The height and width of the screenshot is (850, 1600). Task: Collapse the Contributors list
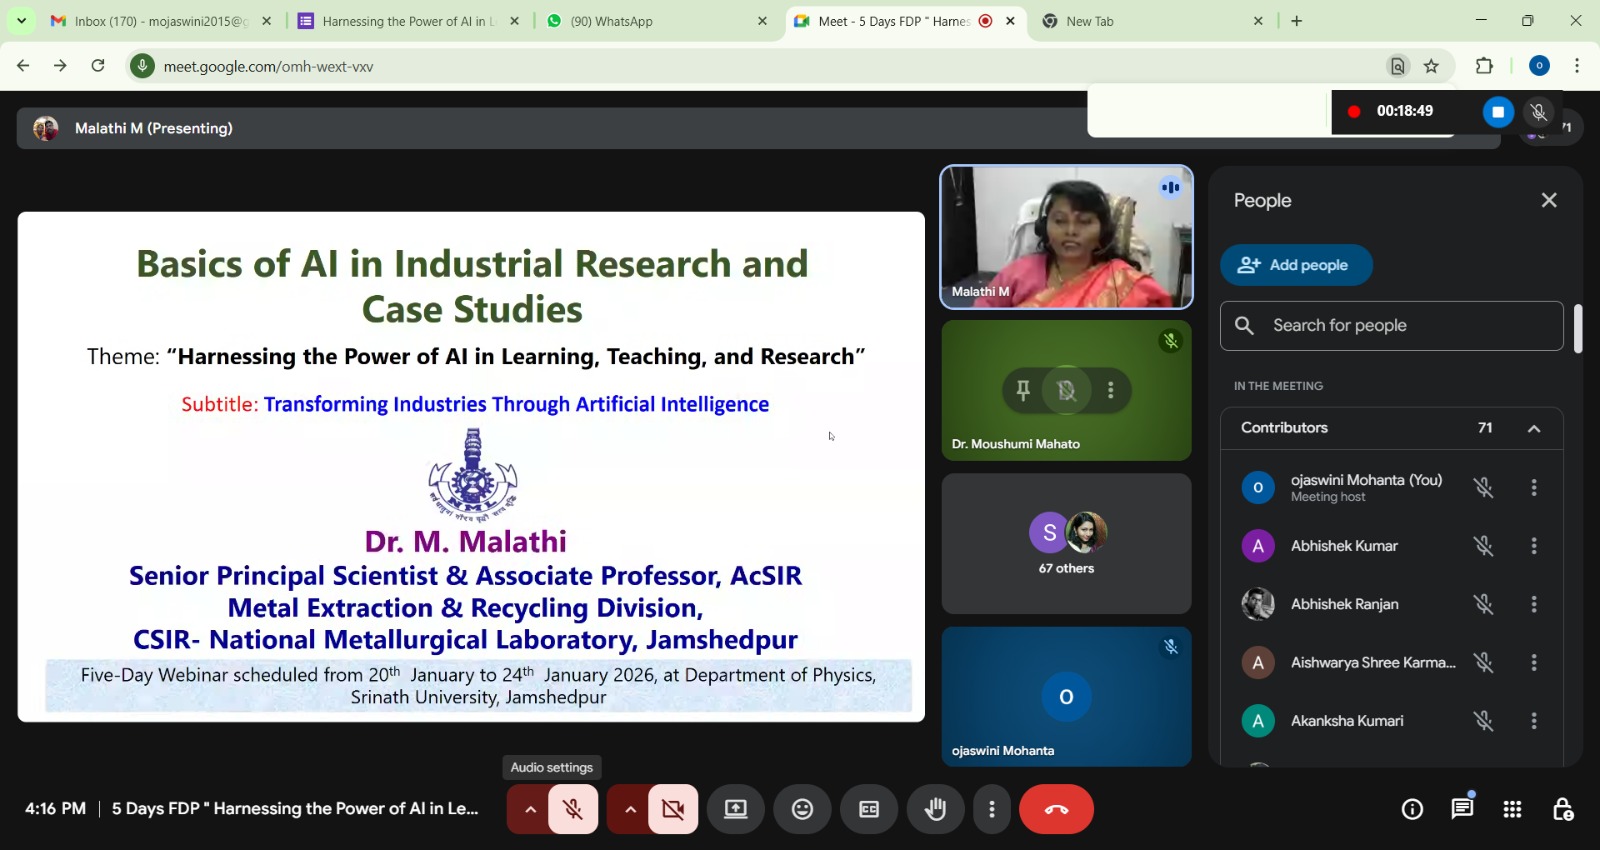pyautogui.click(x=1533, y=428)
